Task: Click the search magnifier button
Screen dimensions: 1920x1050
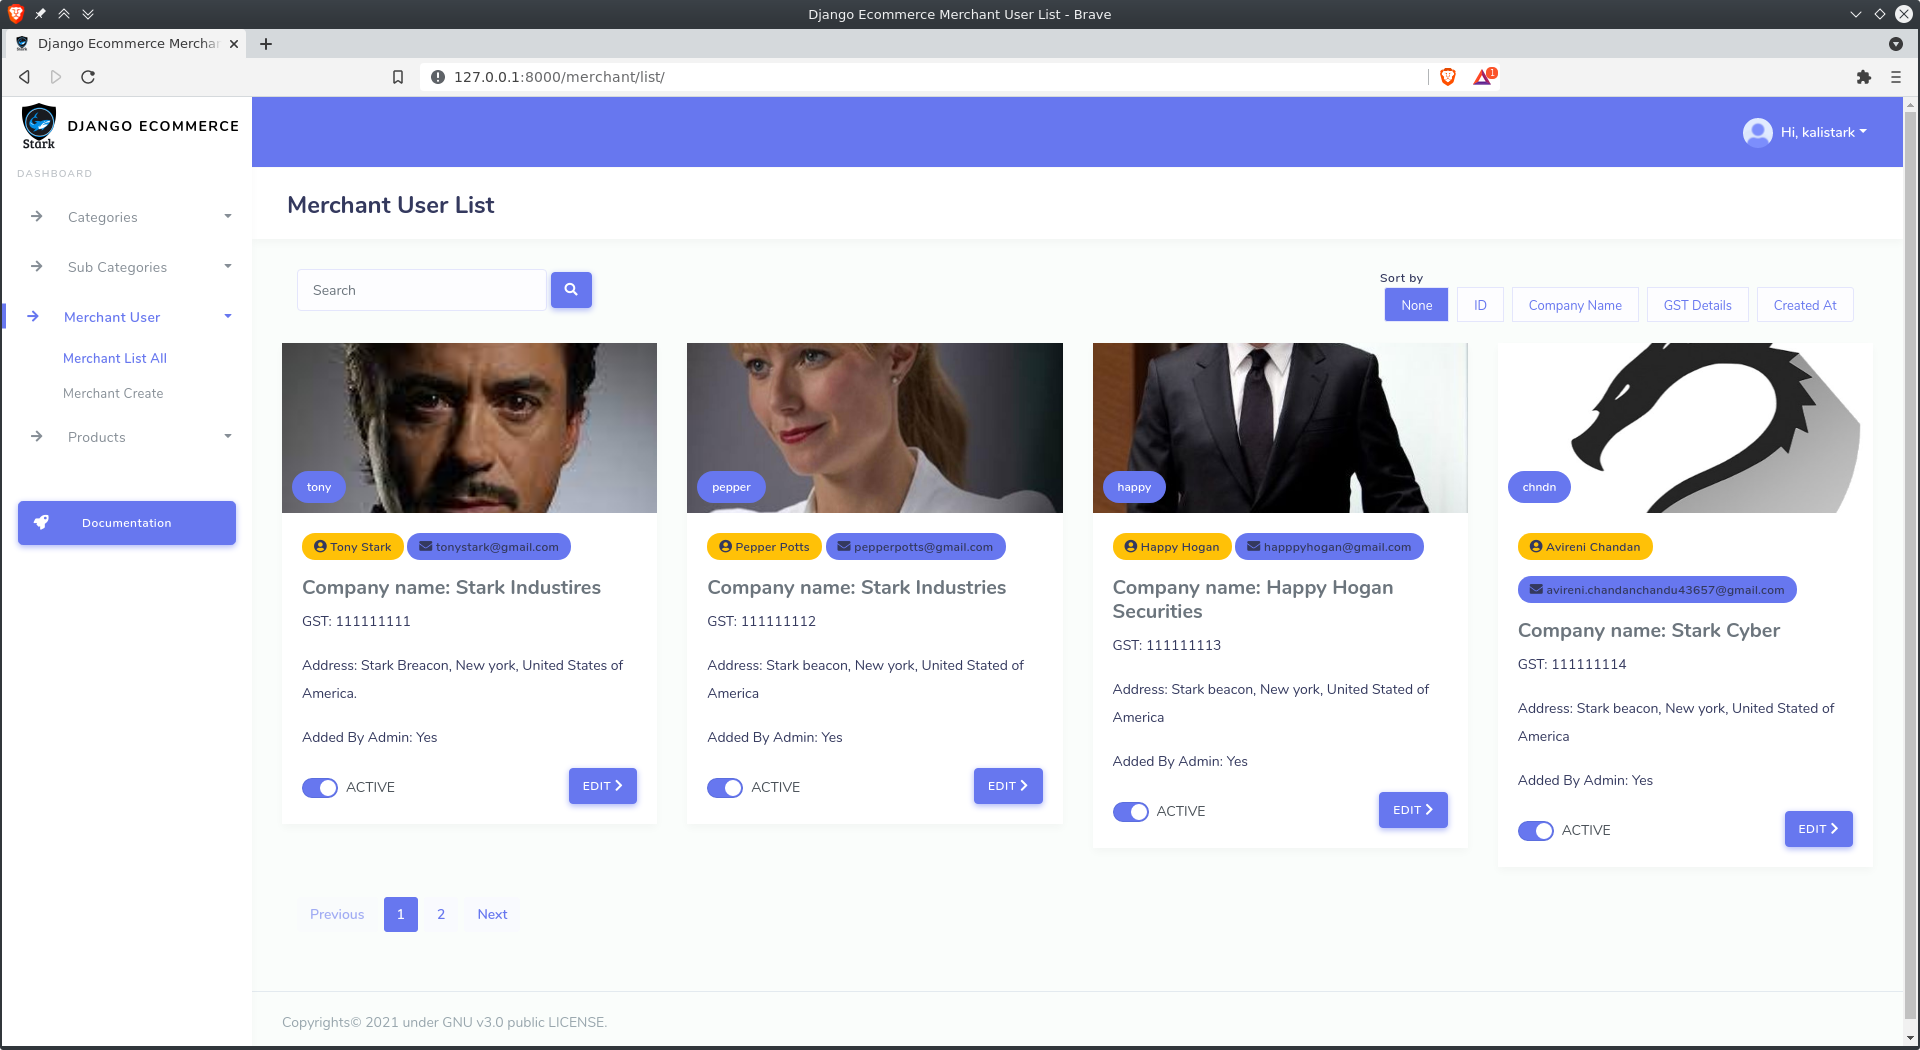Action: [571, 290]
